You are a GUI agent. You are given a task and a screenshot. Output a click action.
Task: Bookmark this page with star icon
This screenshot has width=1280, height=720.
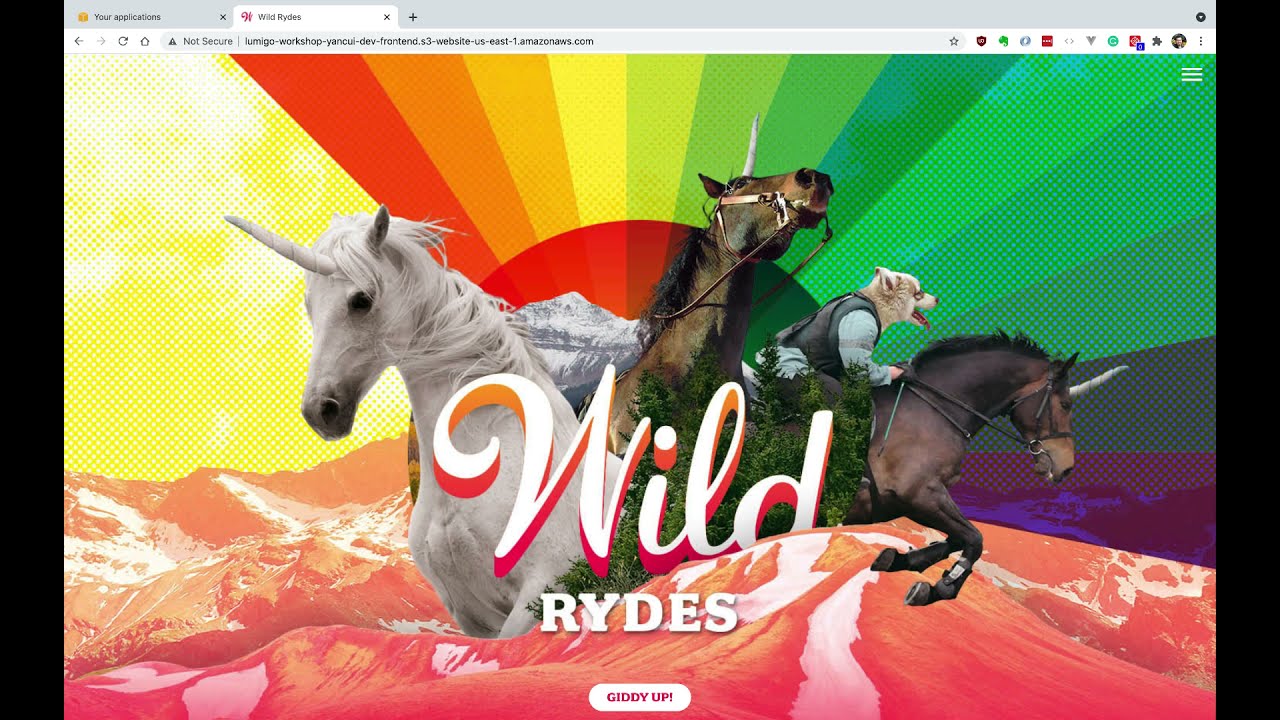click(x=954, y=41)
